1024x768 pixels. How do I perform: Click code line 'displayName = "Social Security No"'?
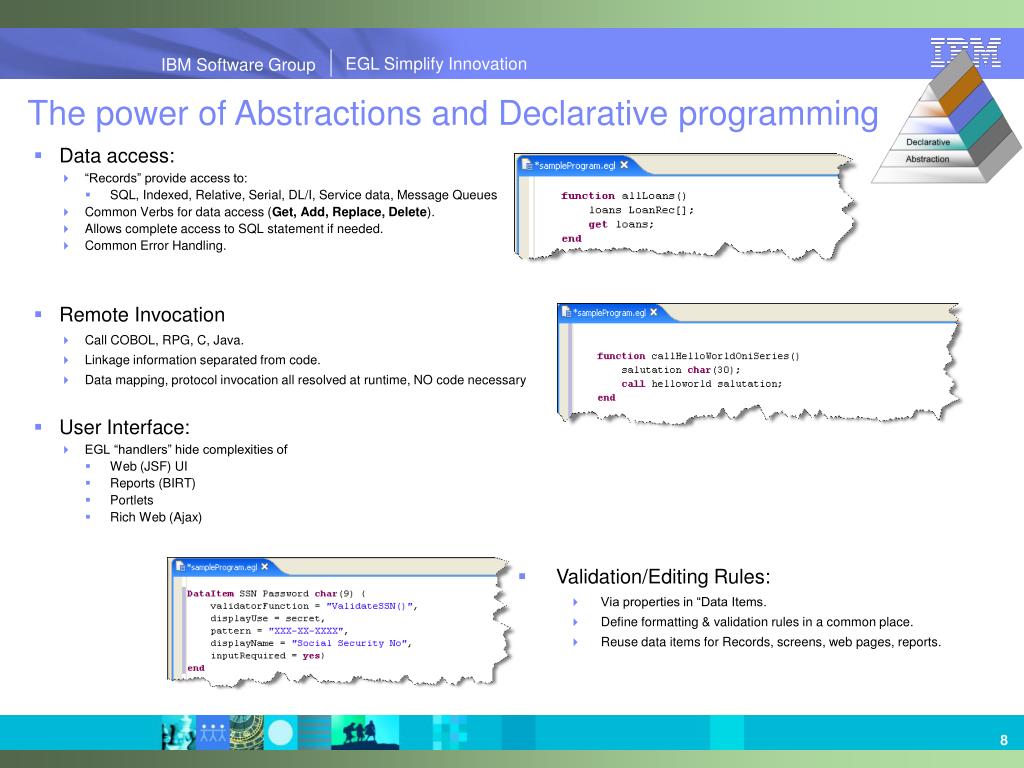click(x=312, y=643)
